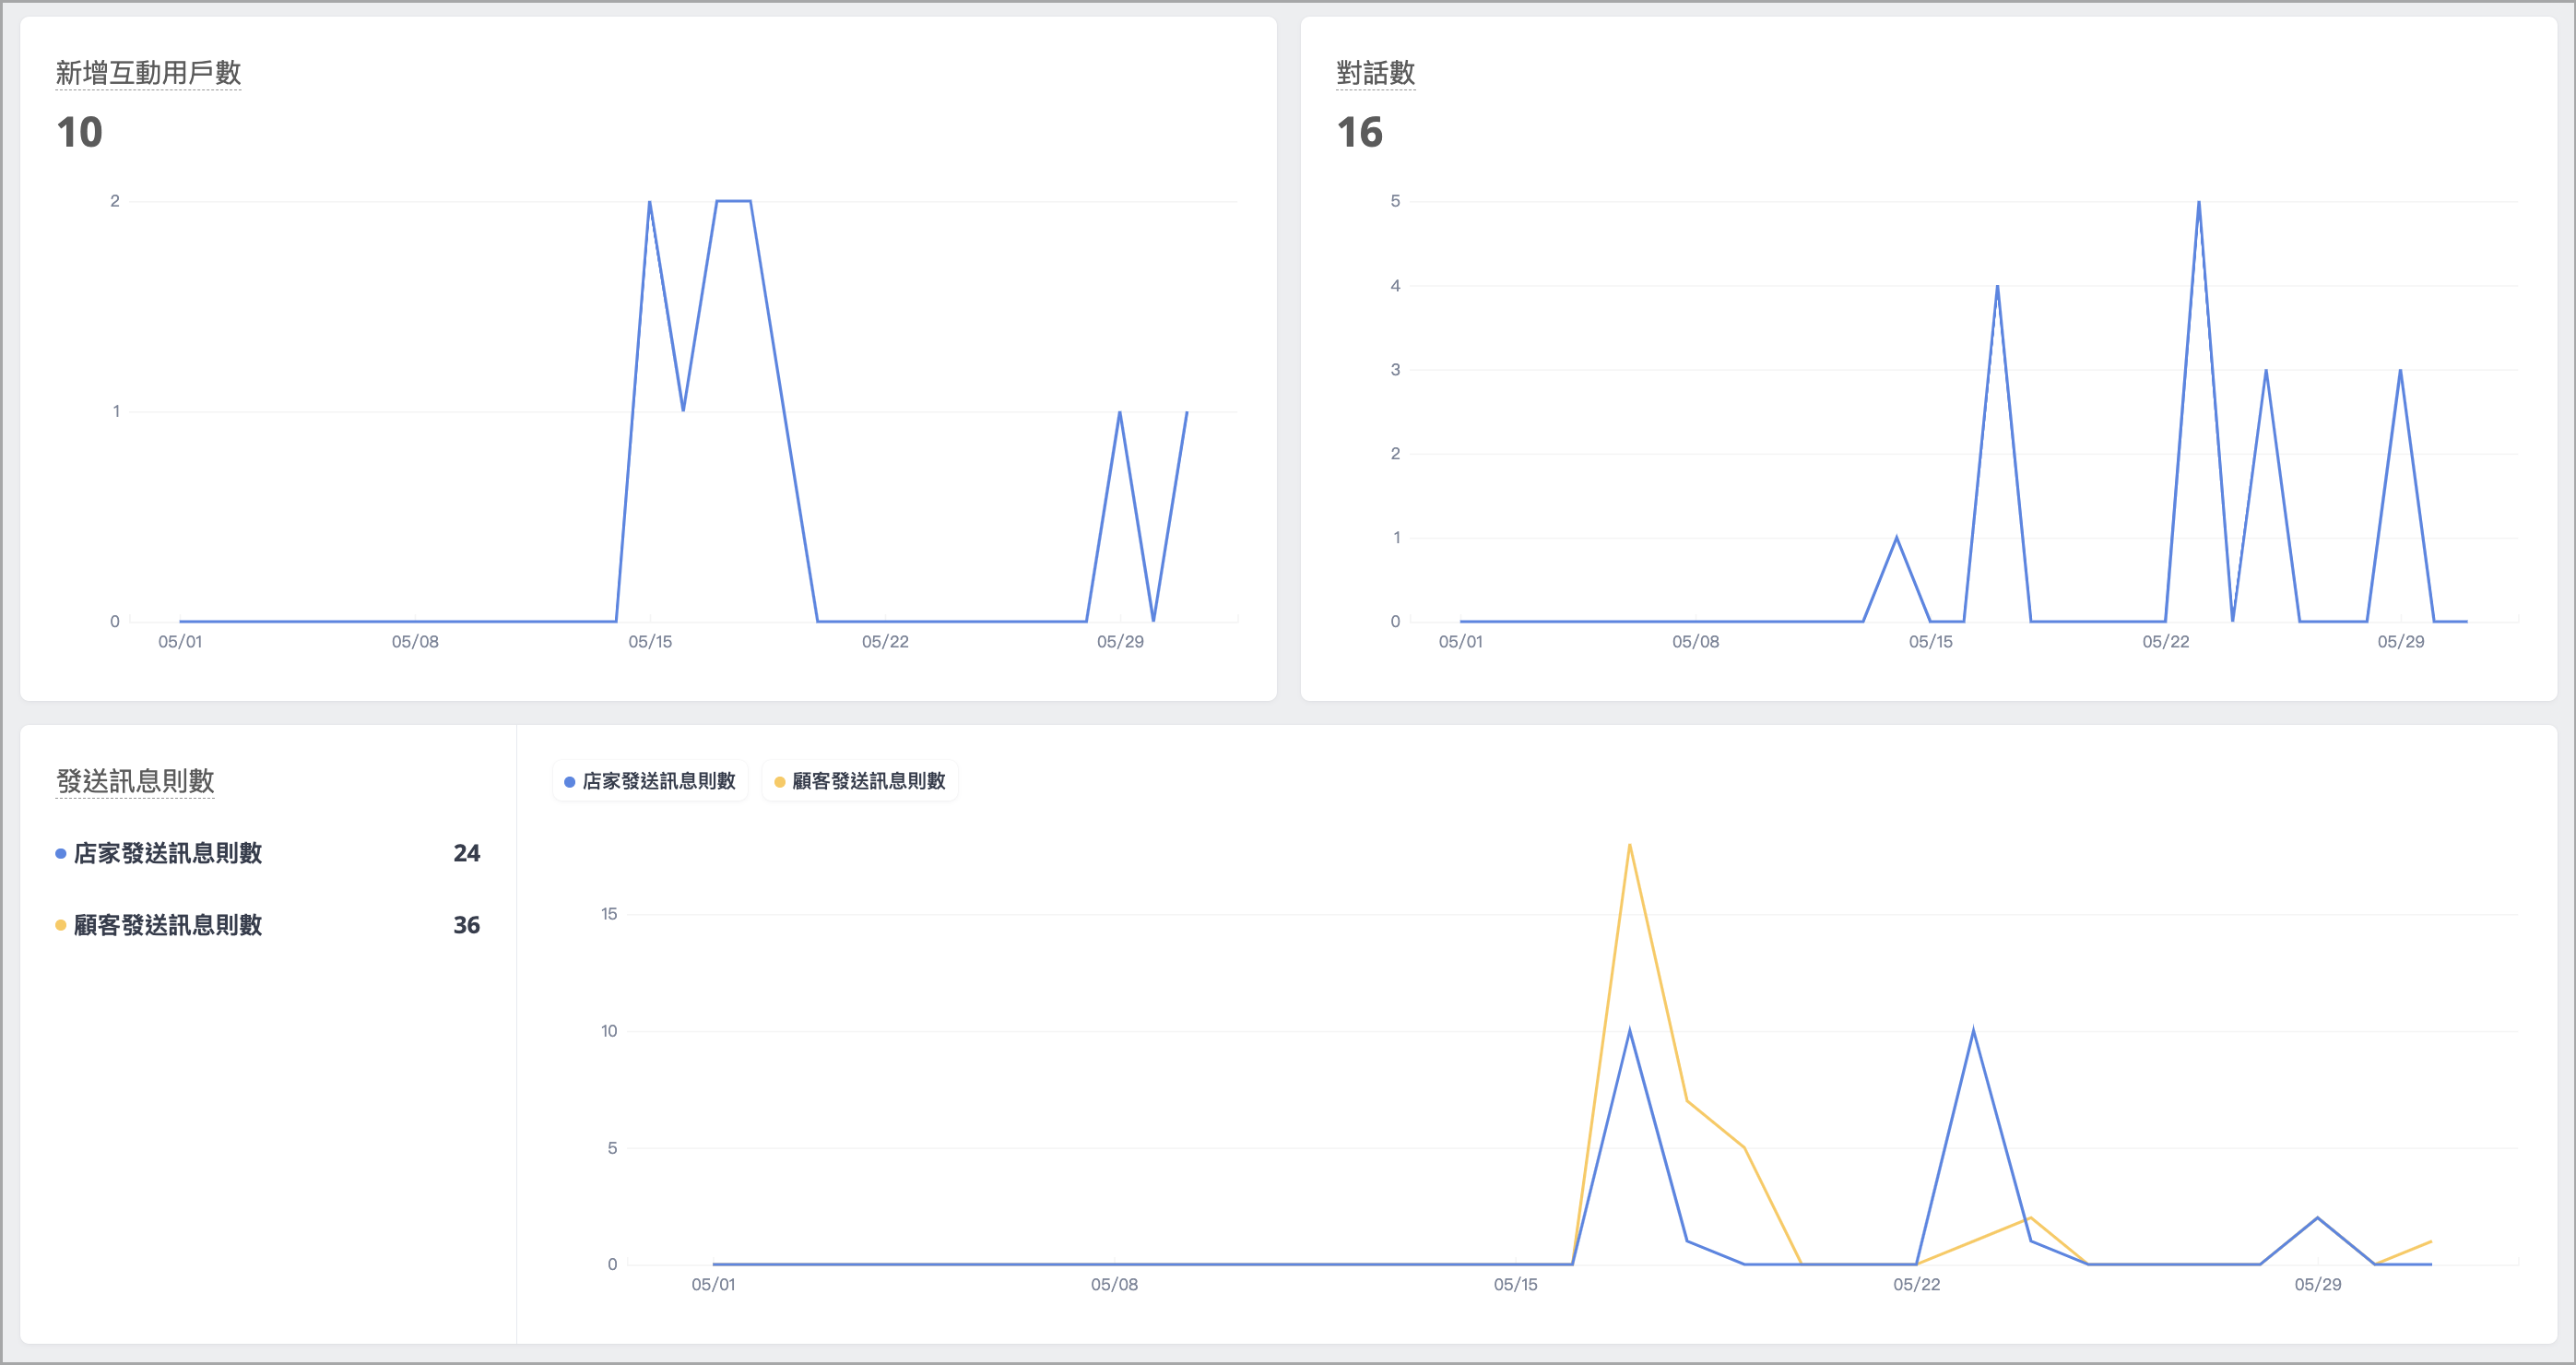Click the total count 10 under 新增互動用戶數

click(x=80, y=132)
